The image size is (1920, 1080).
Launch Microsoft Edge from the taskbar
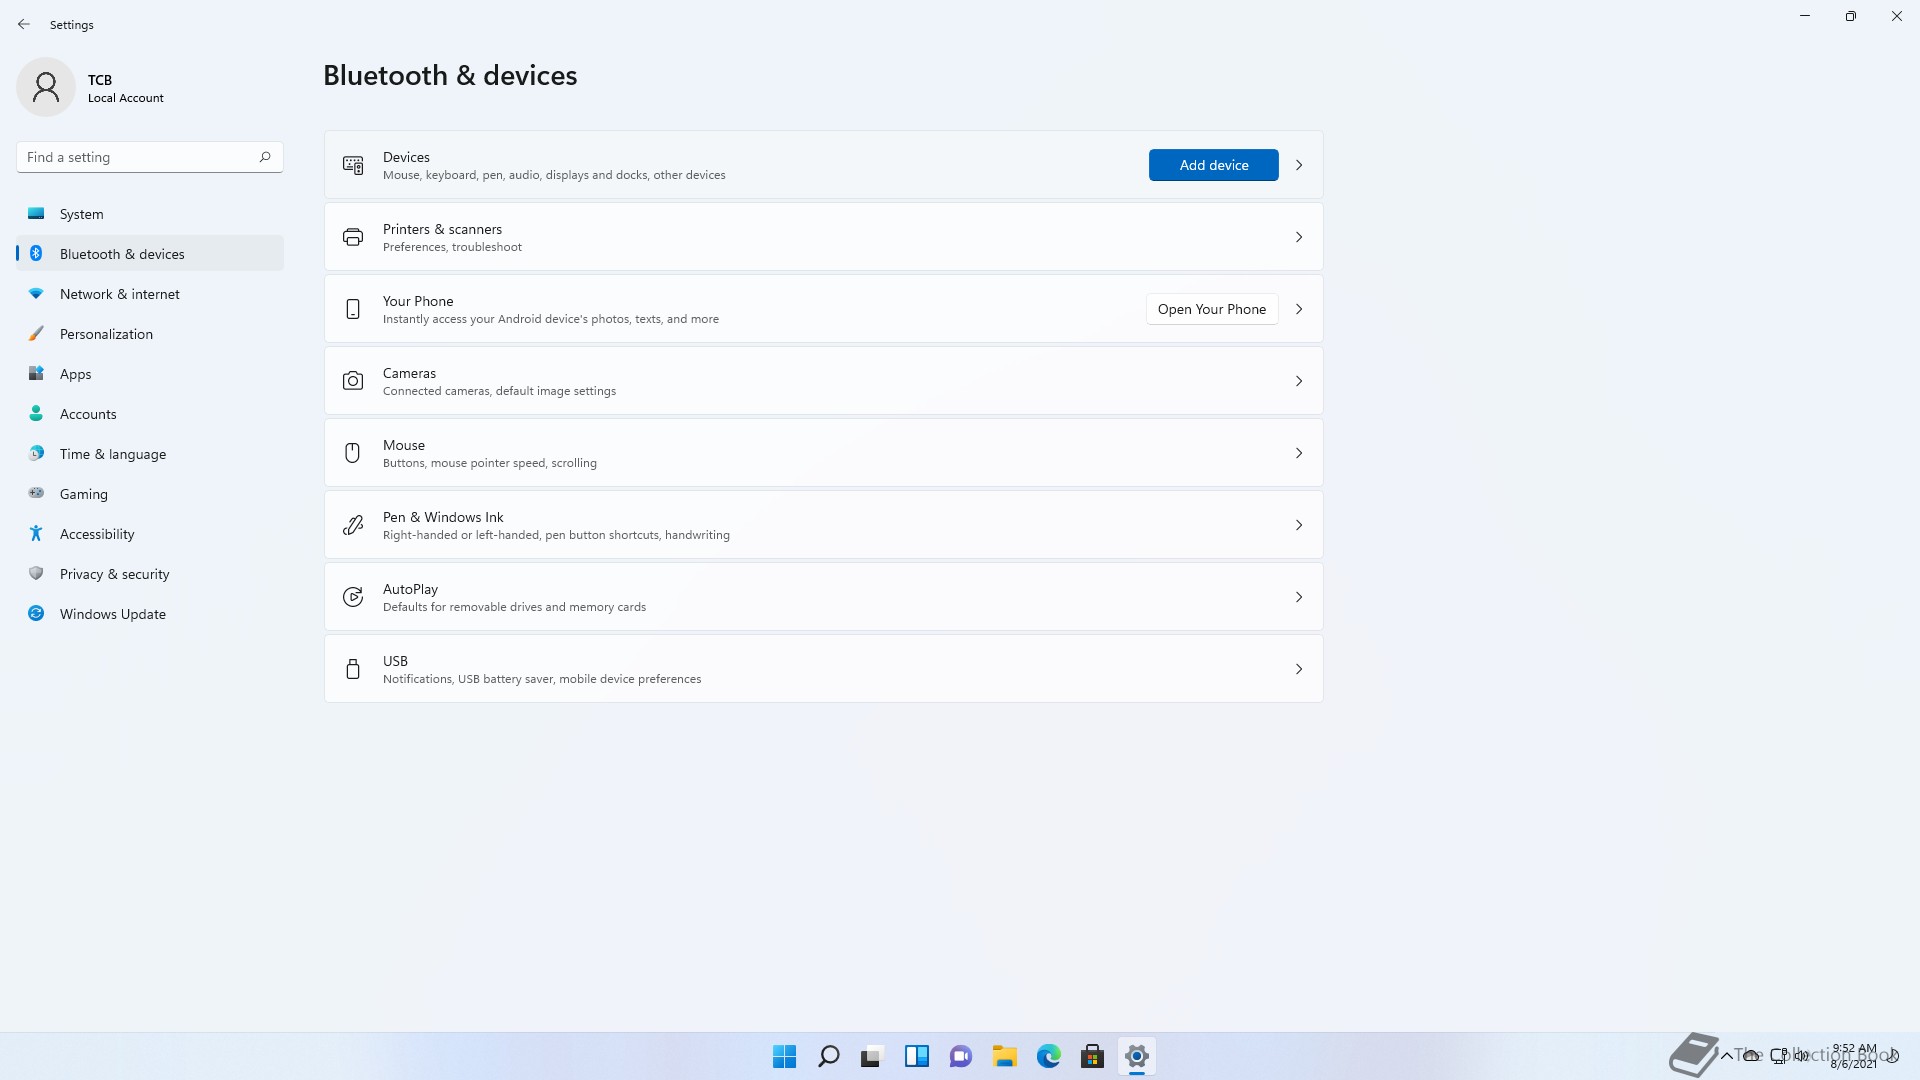pyautogui.click(x=1049, y=1056)
